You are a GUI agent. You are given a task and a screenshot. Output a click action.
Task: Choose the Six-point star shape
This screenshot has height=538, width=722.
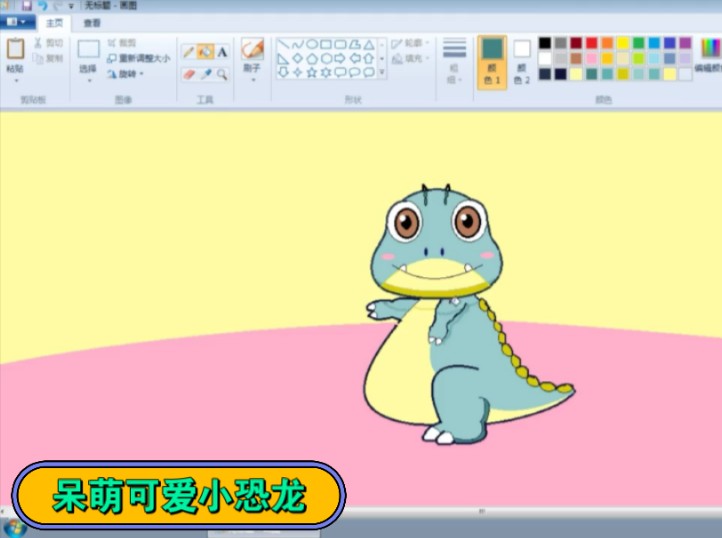326,72
